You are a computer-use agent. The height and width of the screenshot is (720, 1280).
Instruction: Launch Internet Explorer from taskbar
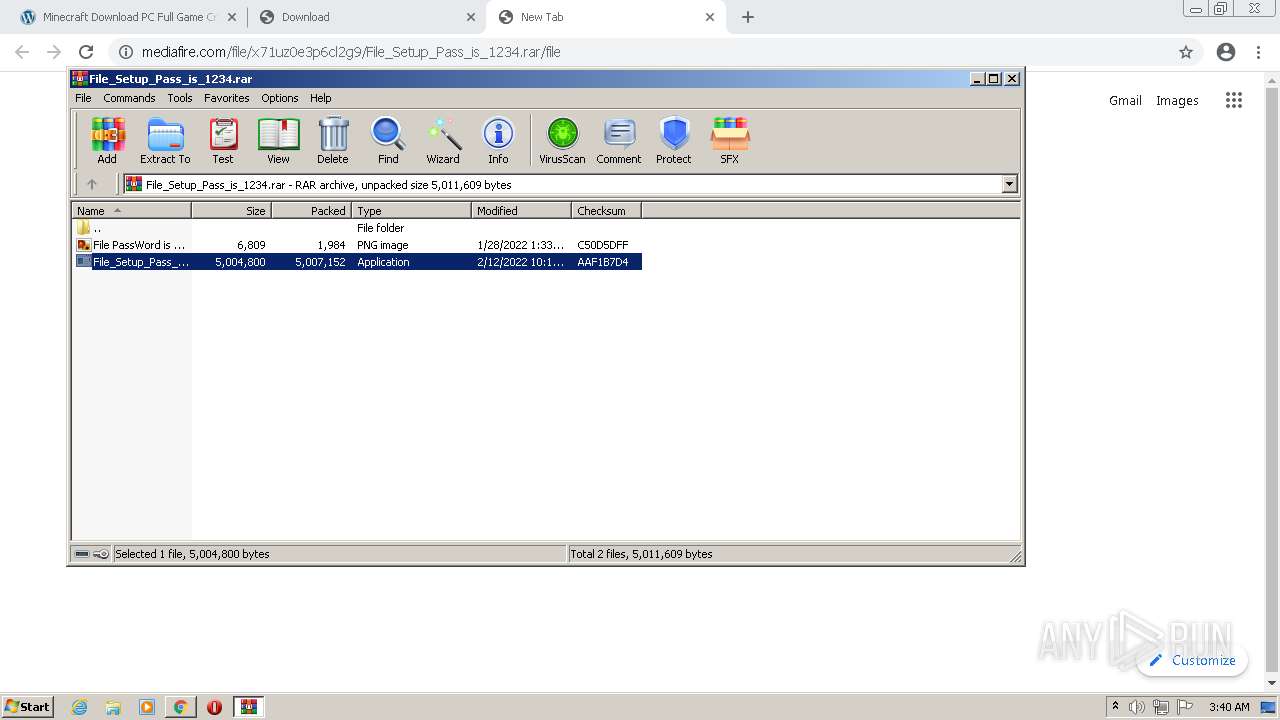80,707
